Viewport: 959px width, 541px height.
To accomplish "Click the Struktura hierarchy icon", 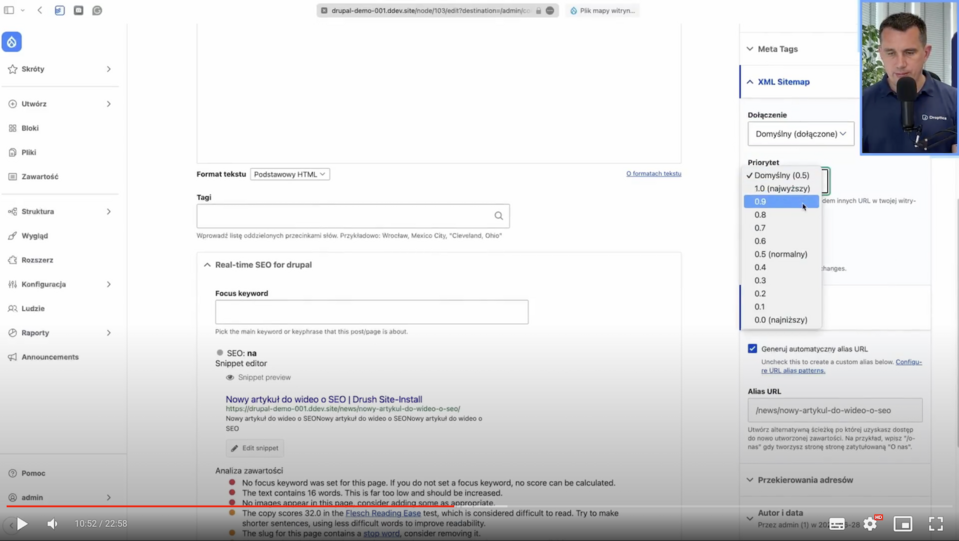I will click(x=12, y=212).
